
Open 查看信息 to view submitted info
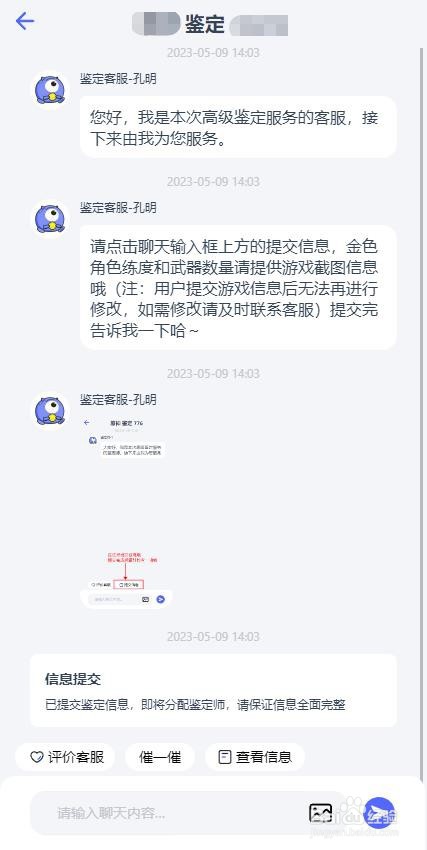[x=255, y=757]
